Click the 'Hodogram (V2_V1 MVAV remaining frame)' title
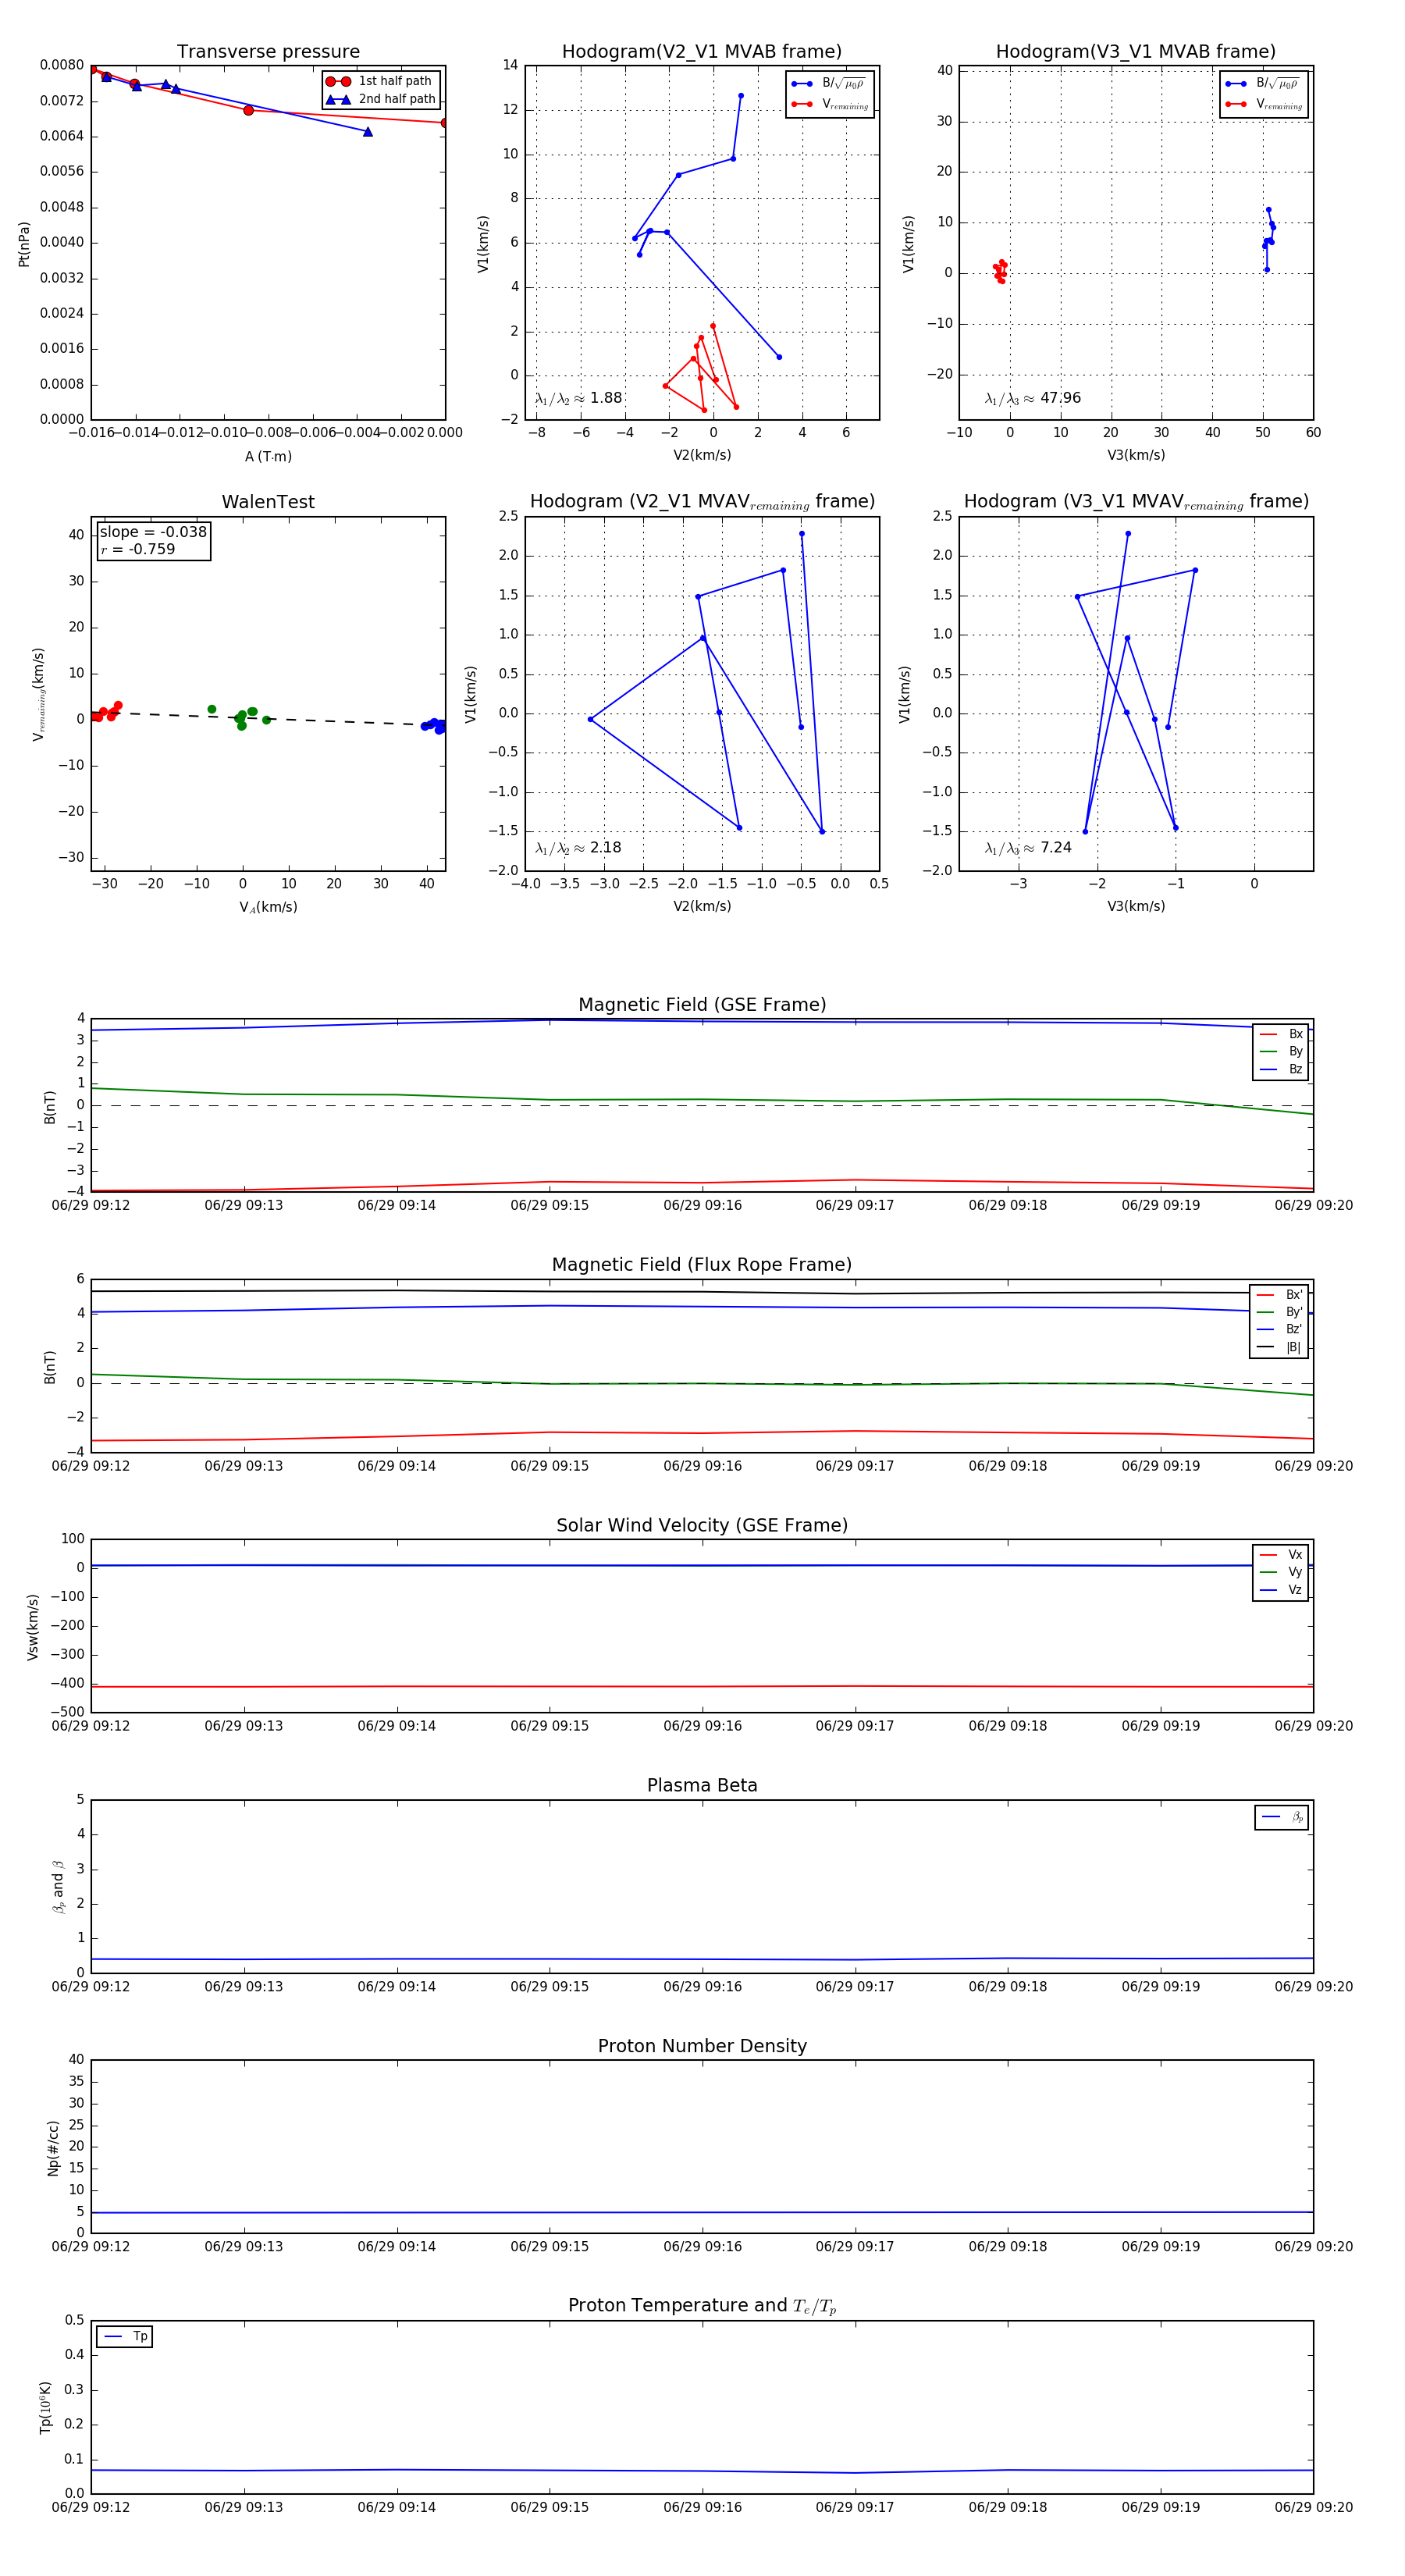The width and height of the screenshot is (1405, 2576). (x=702, y=502)
